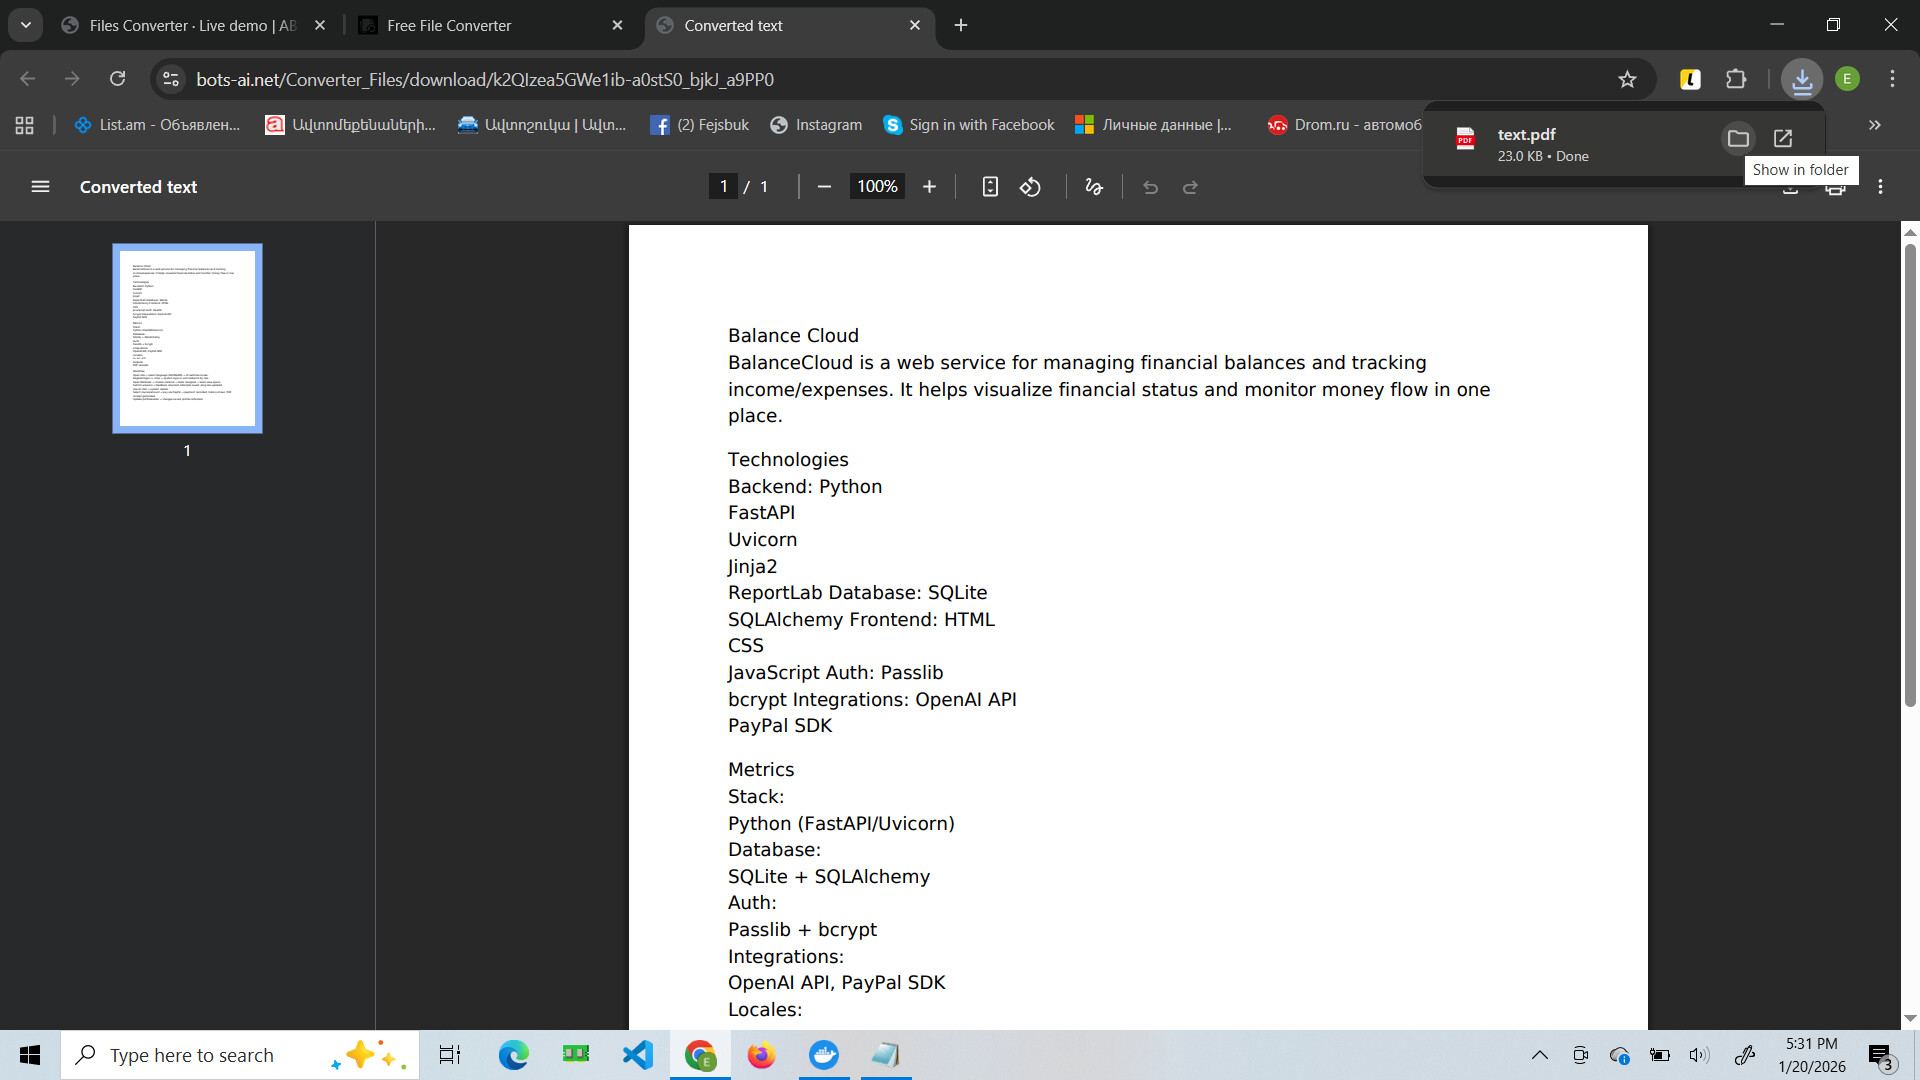Select the rotate page icon
The width and height of the screenshot is (1920, 1080).
[1030, 186]
